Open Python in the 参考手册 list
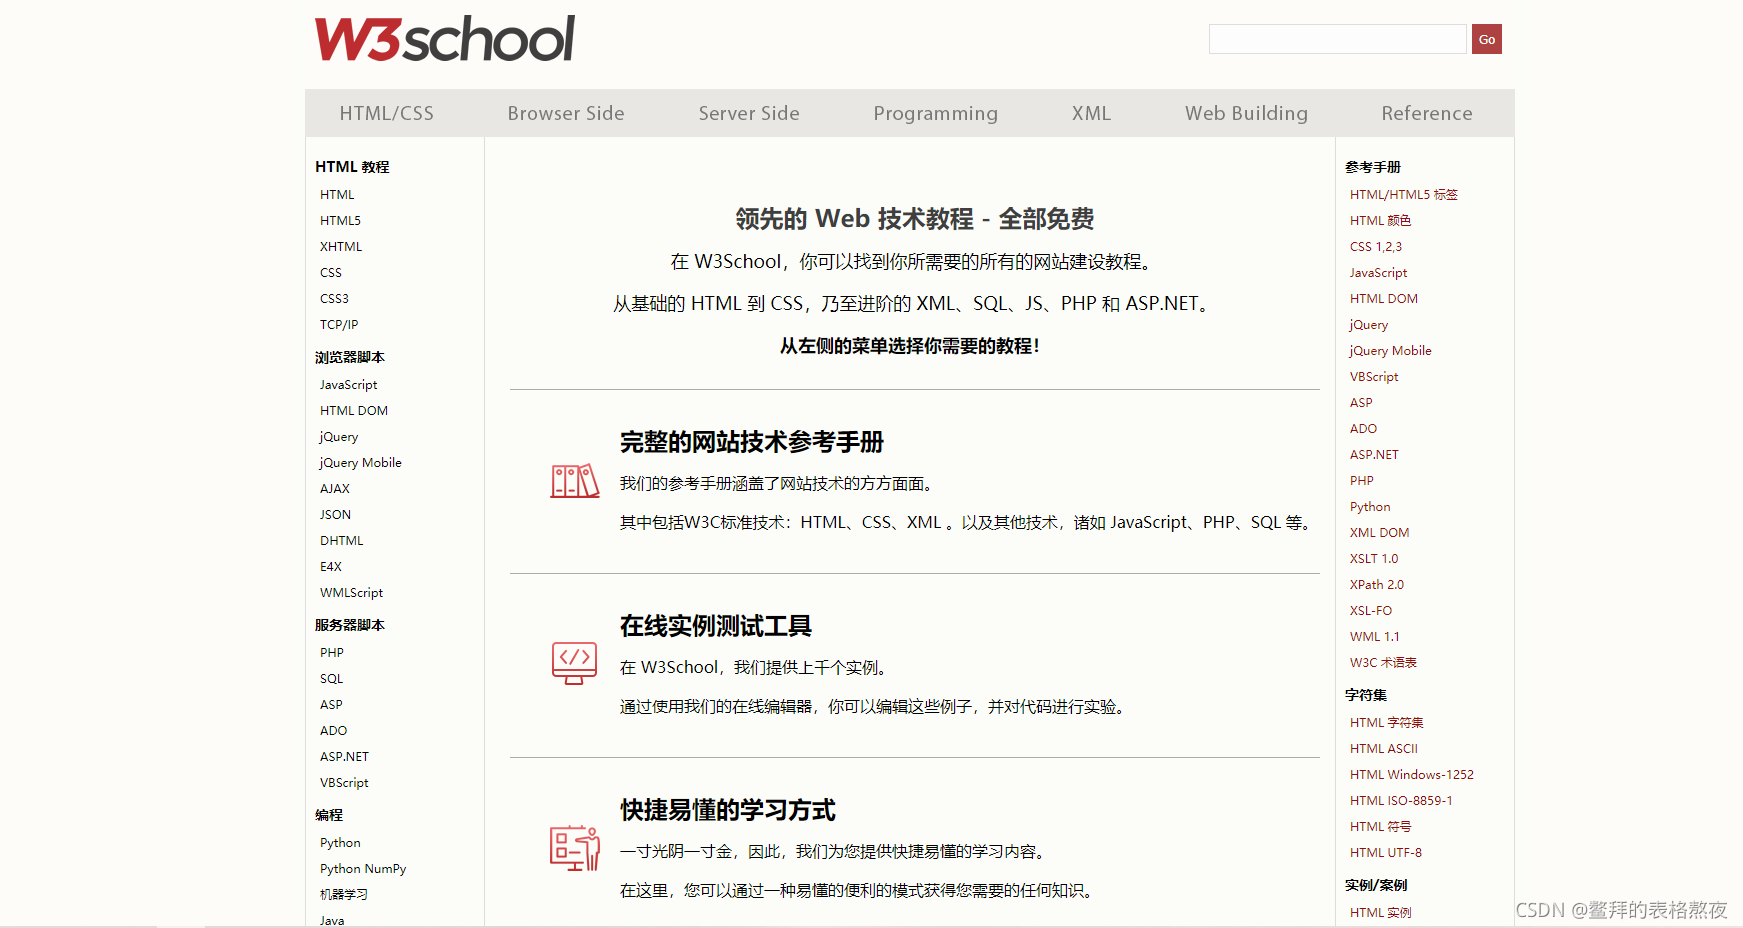 point(1370,507)
